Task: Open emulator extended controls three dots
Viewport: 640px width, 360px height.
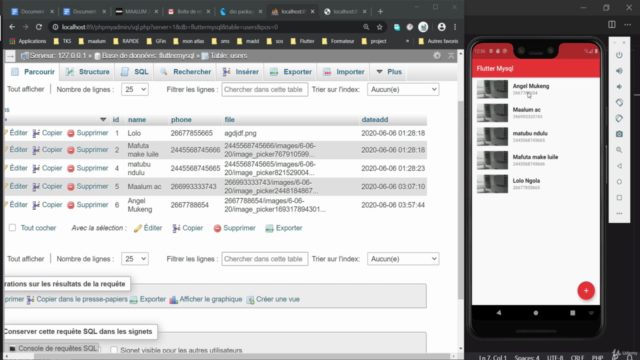Action: (x=619, y=213)
